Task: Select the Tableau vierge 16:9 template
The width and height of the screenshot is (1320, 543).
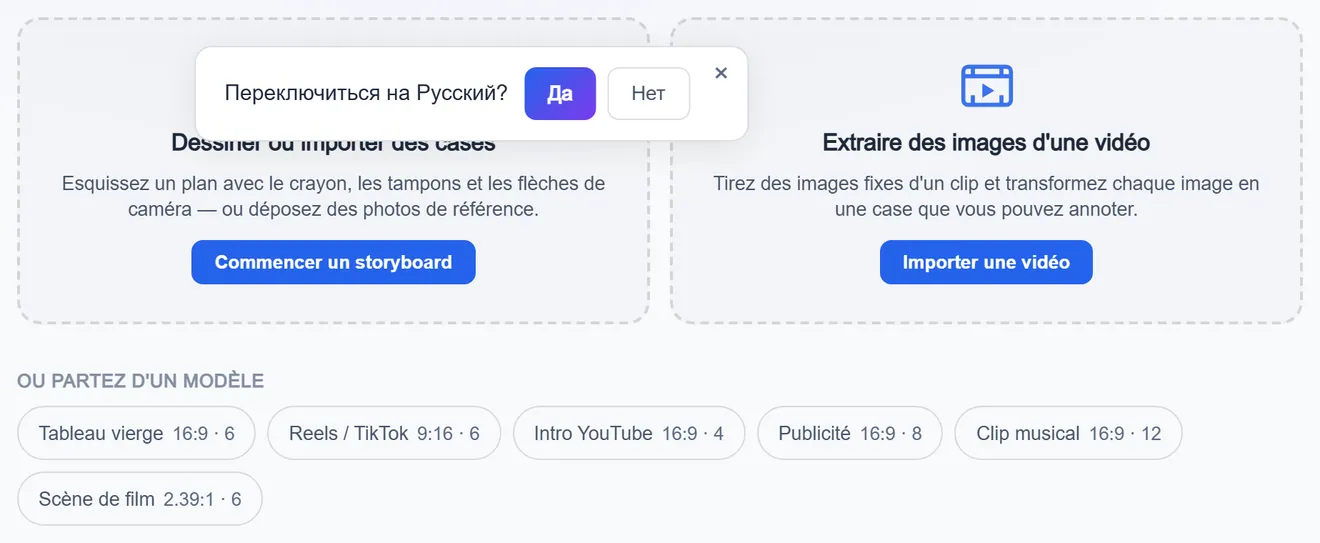Action: pyautogui.click(x=136, y=433)
